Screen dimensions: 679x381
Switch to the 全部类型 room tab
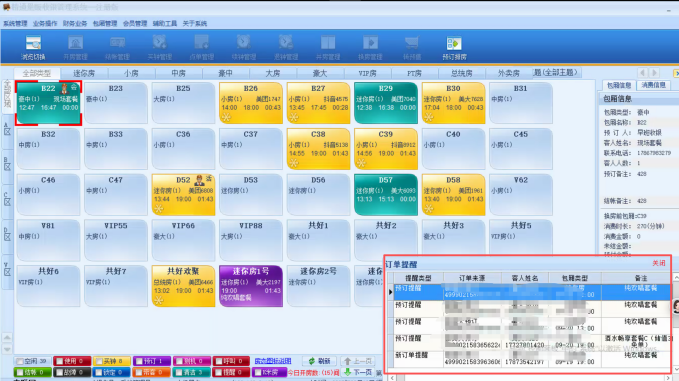coord(37,74)
